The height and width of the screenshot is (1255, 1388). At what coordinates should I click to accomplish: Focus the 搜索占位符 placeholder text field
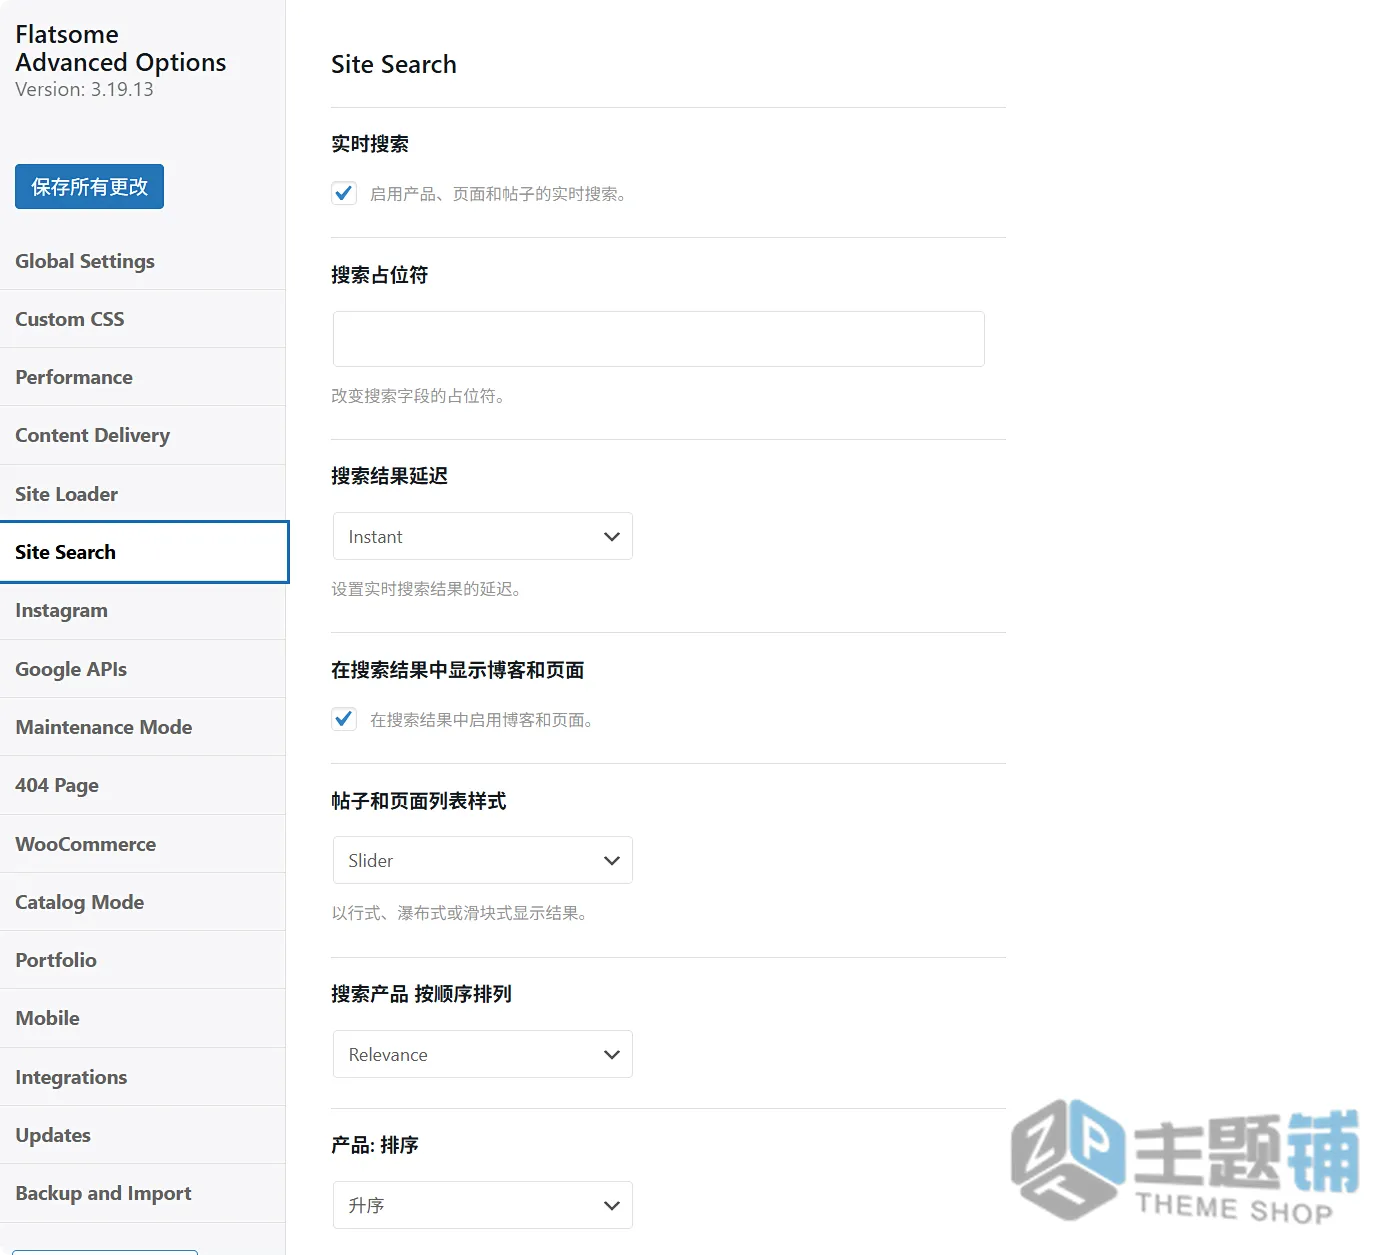pos(658,339)
